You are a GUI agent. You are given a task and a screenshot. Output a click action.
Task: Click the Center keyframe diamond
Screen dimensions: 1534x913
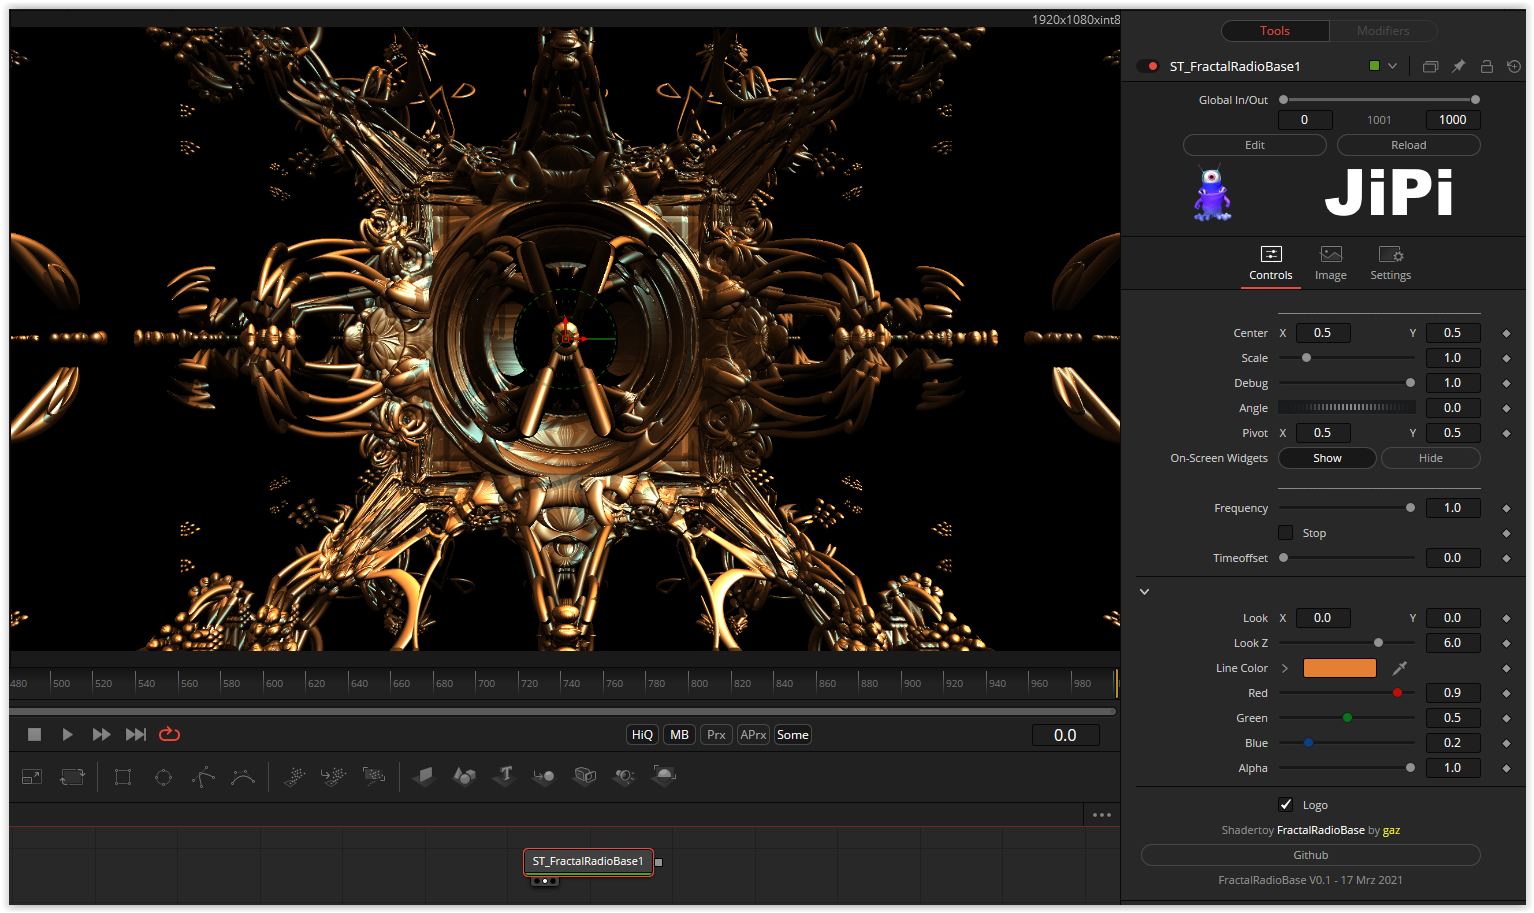(1506, 333)
